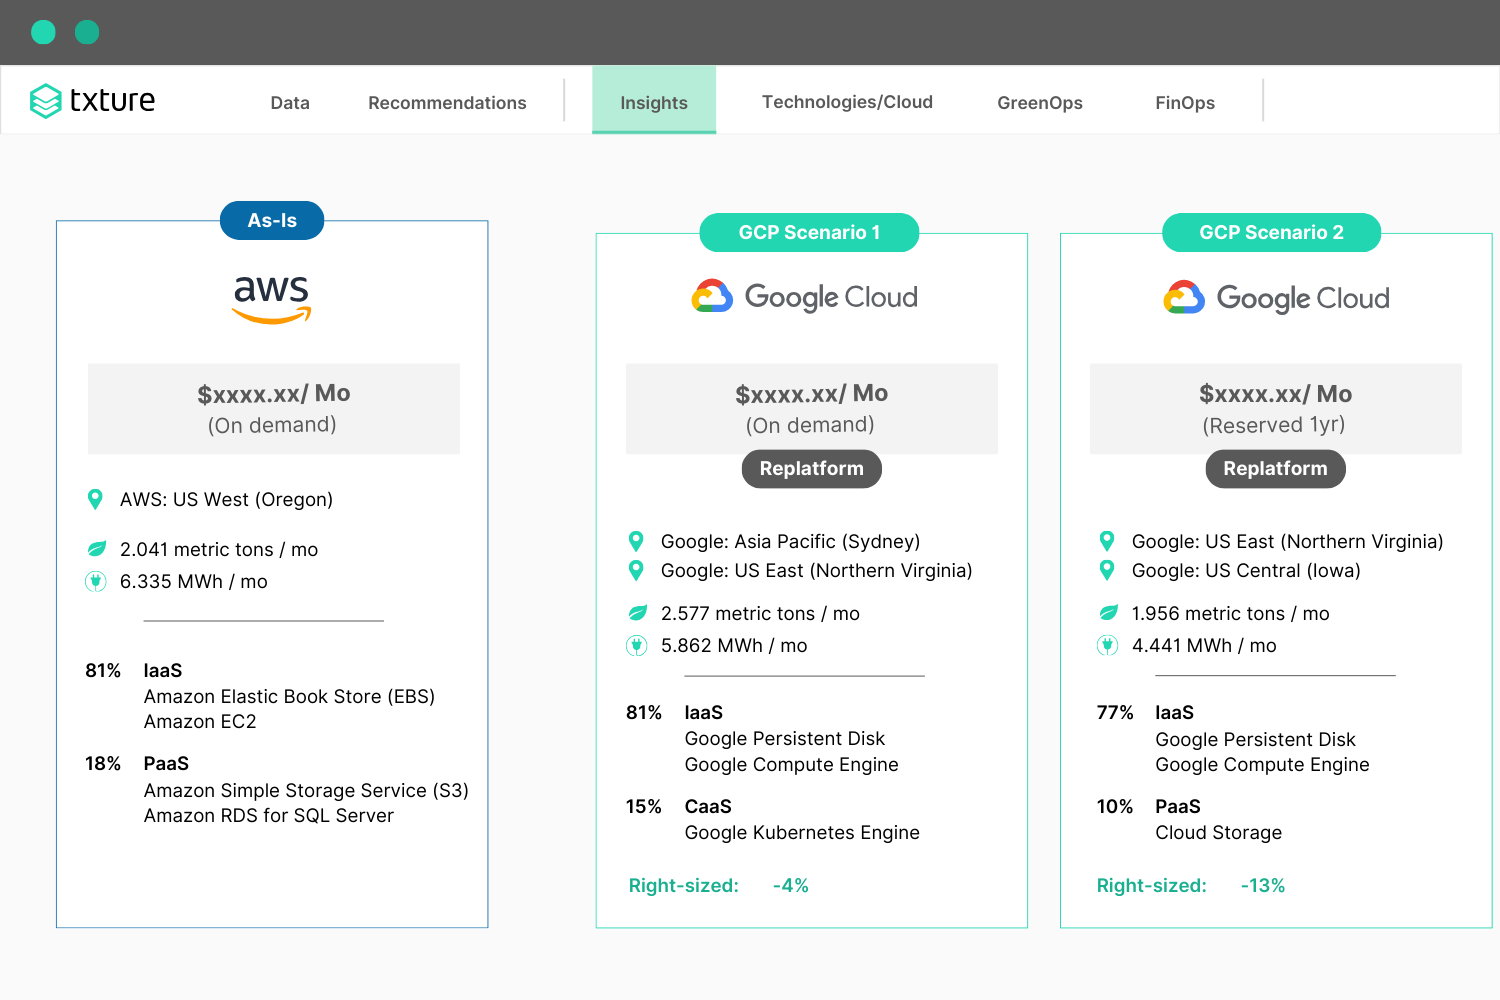Click 'Google Compute Engine' in Scenario 1

pos(792,764)
